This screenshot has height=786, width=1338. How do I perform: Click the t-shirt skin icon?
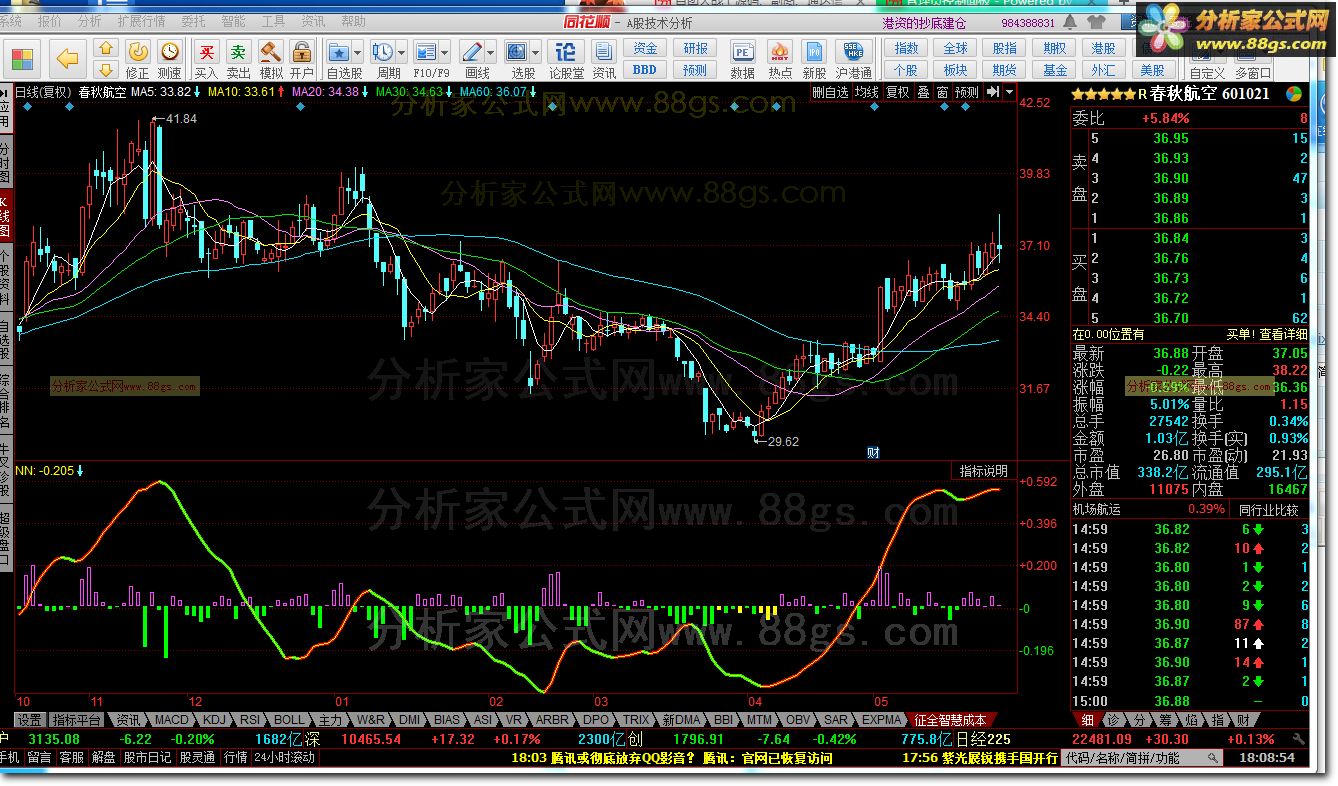(1097, 22)
